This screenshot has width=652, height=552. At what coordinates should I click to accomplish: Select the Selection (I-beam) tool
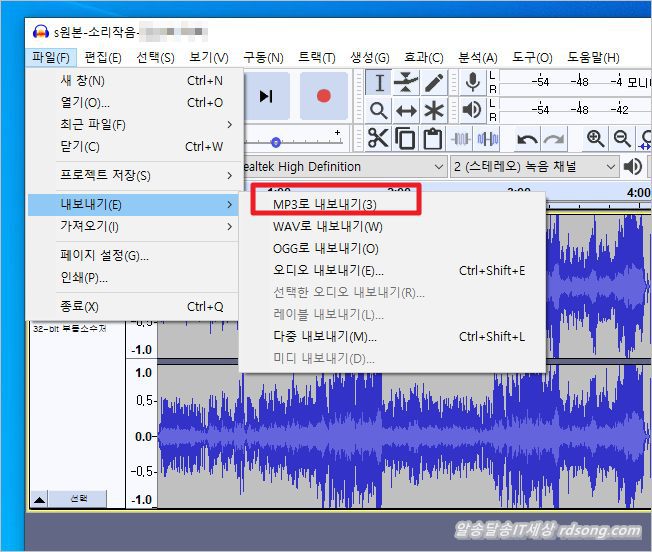click(378, 82)
